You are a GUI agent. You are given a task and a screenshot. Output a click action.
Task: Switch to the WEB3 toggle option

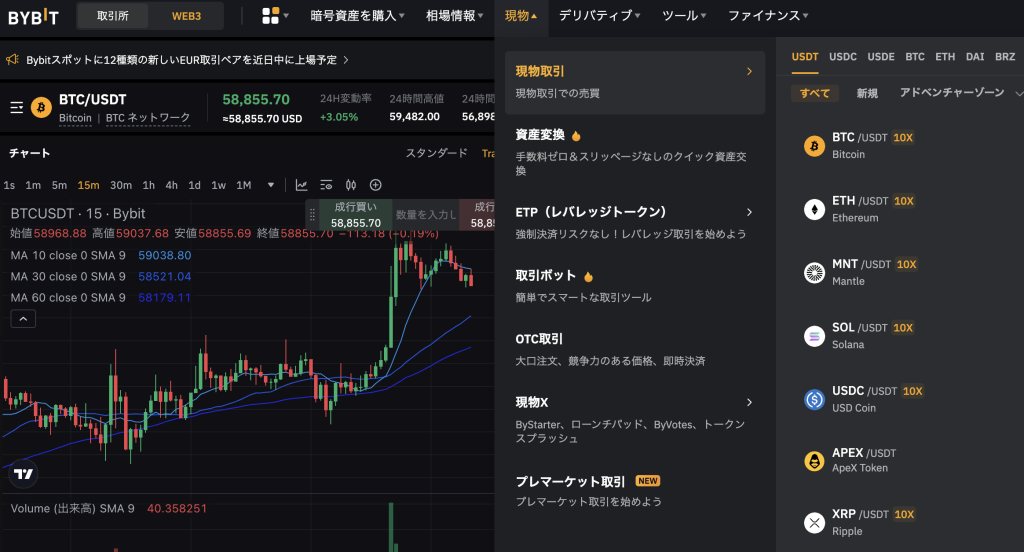pyautogui.click(x=186, y=16)
